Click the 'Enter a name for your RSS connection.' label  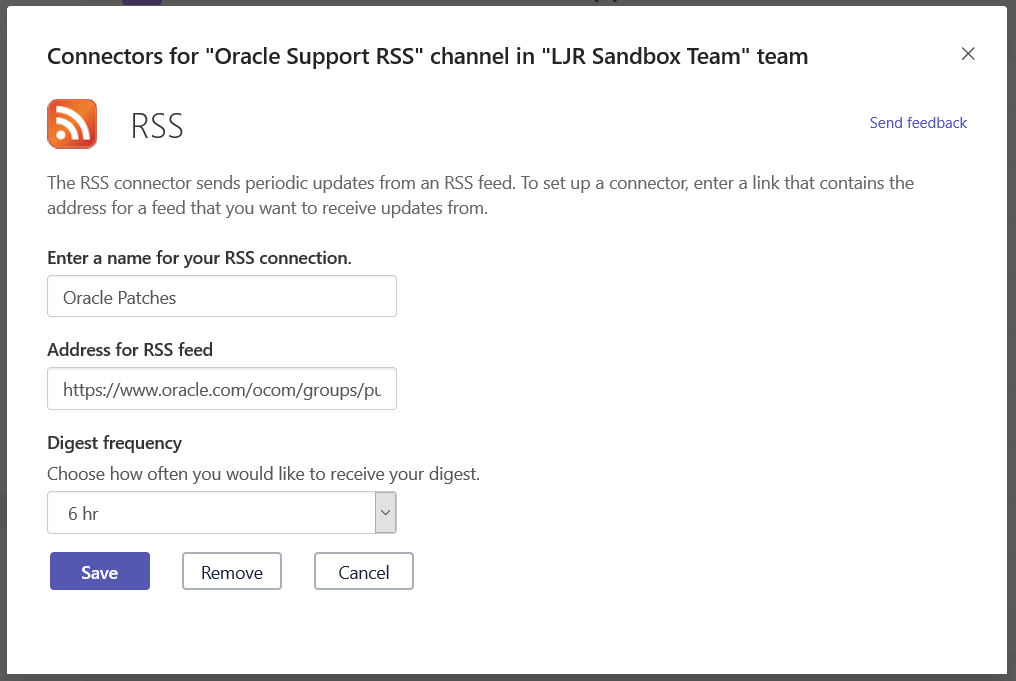199,258
